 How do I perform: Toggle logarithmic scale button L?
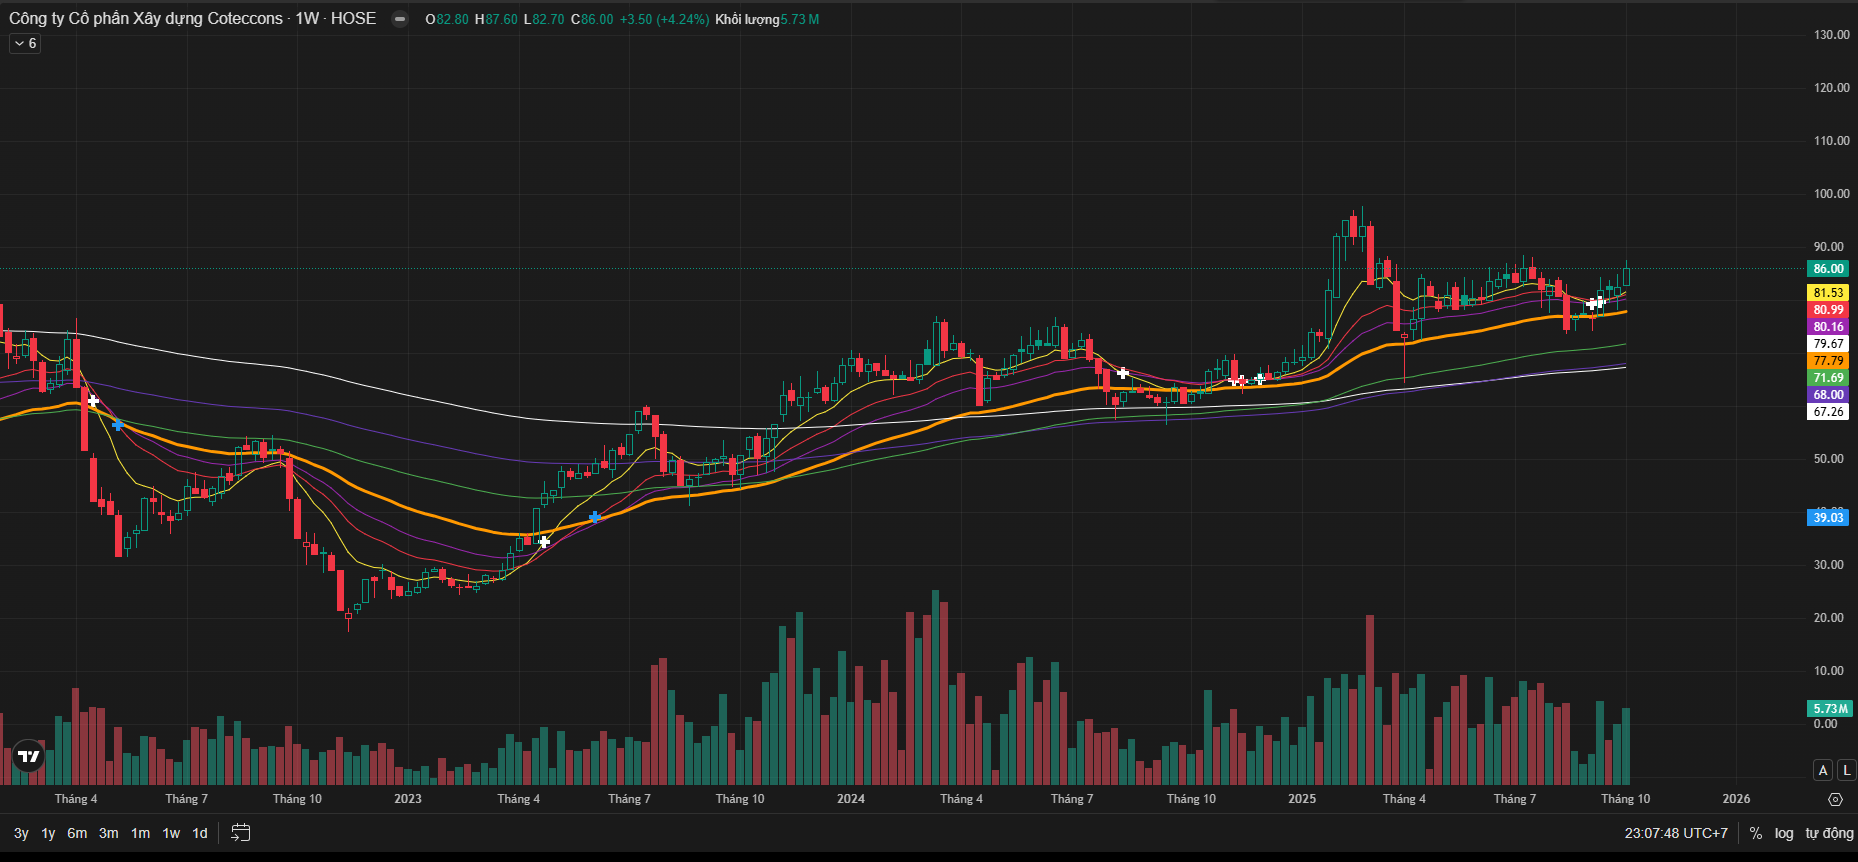(1846, 770)
